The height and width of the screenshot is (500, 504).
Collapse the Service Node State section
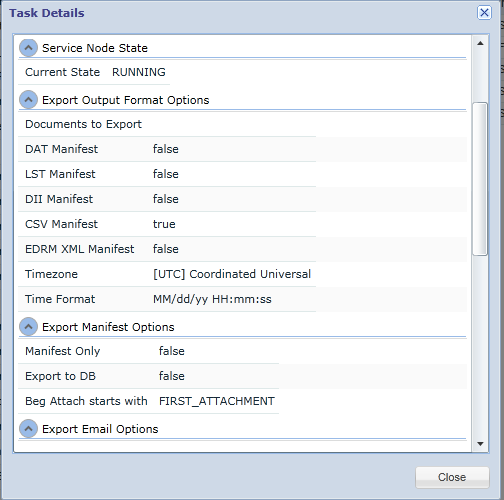pyautogui.click(x=28, y=48)
